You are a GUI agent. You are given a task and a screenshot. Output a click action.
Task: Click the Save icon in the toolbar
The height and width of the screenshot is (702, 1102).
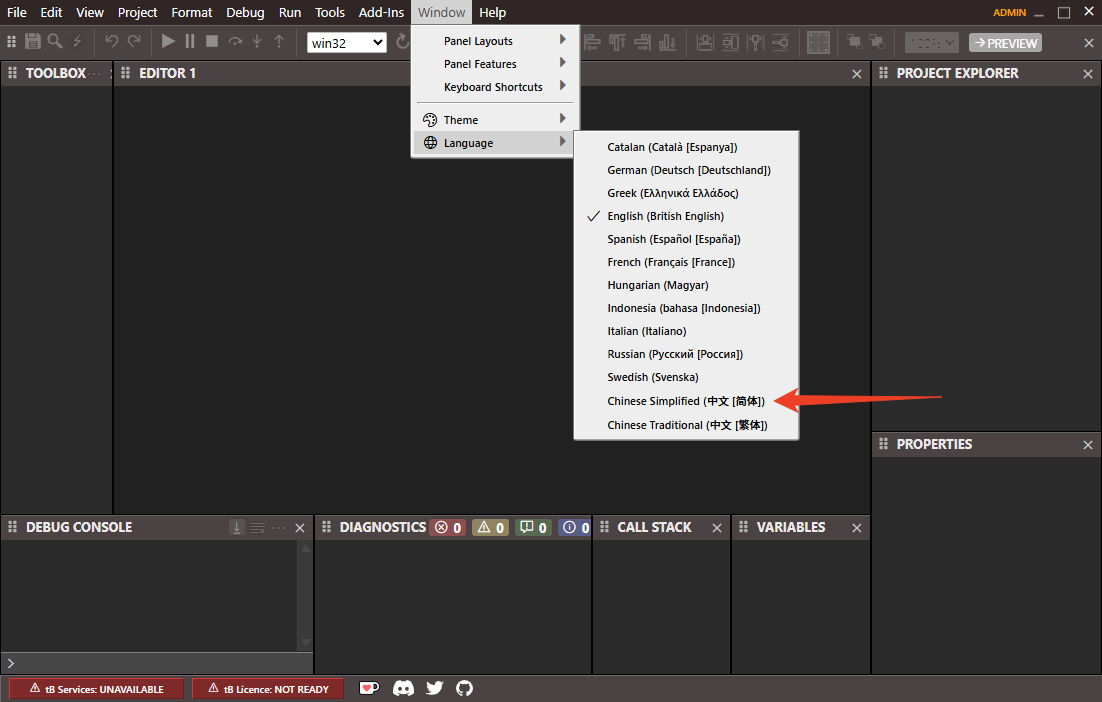[x=33, y=42]
